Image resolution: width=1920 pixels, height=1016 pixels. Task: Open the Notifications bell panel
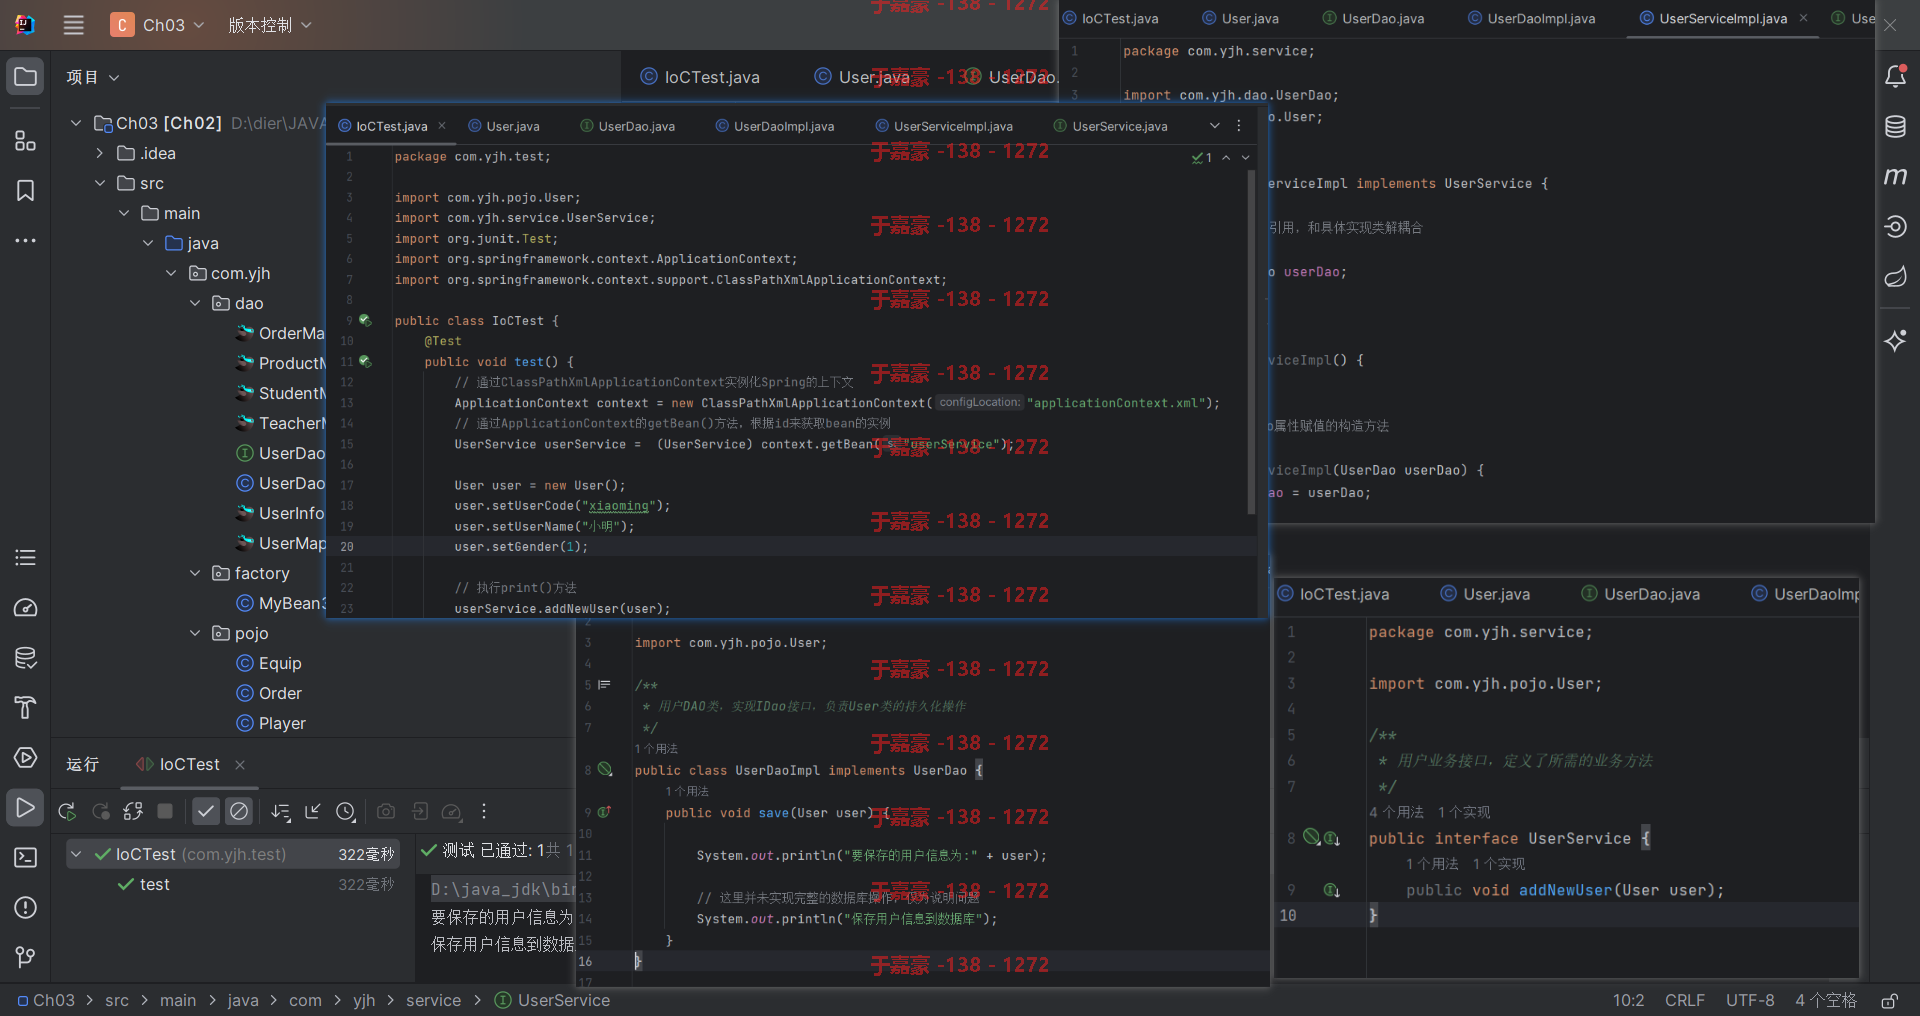1895,76
